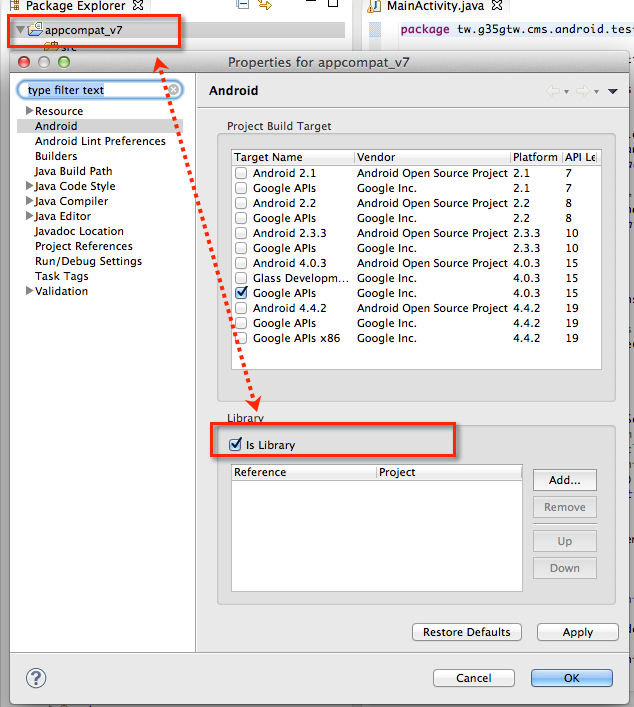Screen dimensions: 634x707
Task: Open the properties dialog view menu triangle
Action: click(x=612, y=92)
